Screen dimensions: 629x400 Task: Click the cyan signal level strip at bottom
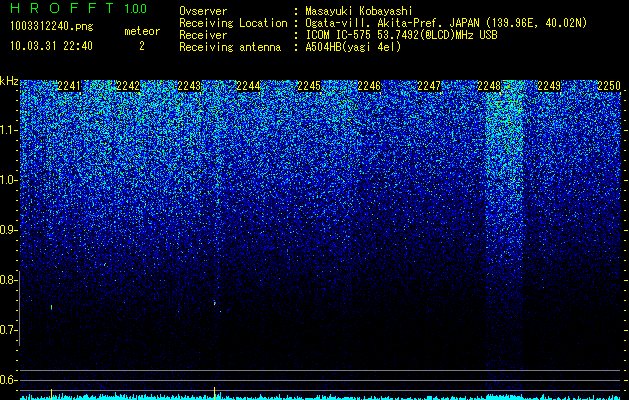pos(320,397)
